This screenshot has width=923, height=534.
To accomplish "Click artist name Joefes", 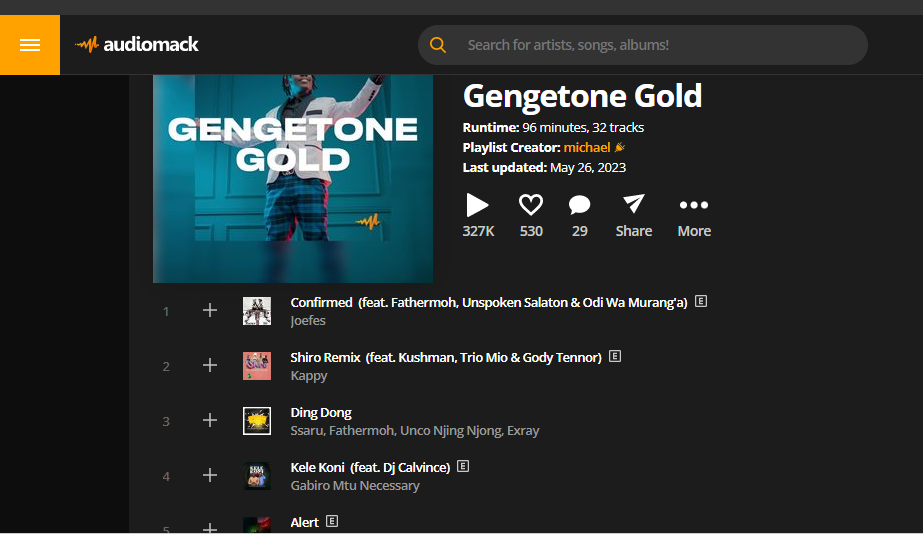I will 308,321.
